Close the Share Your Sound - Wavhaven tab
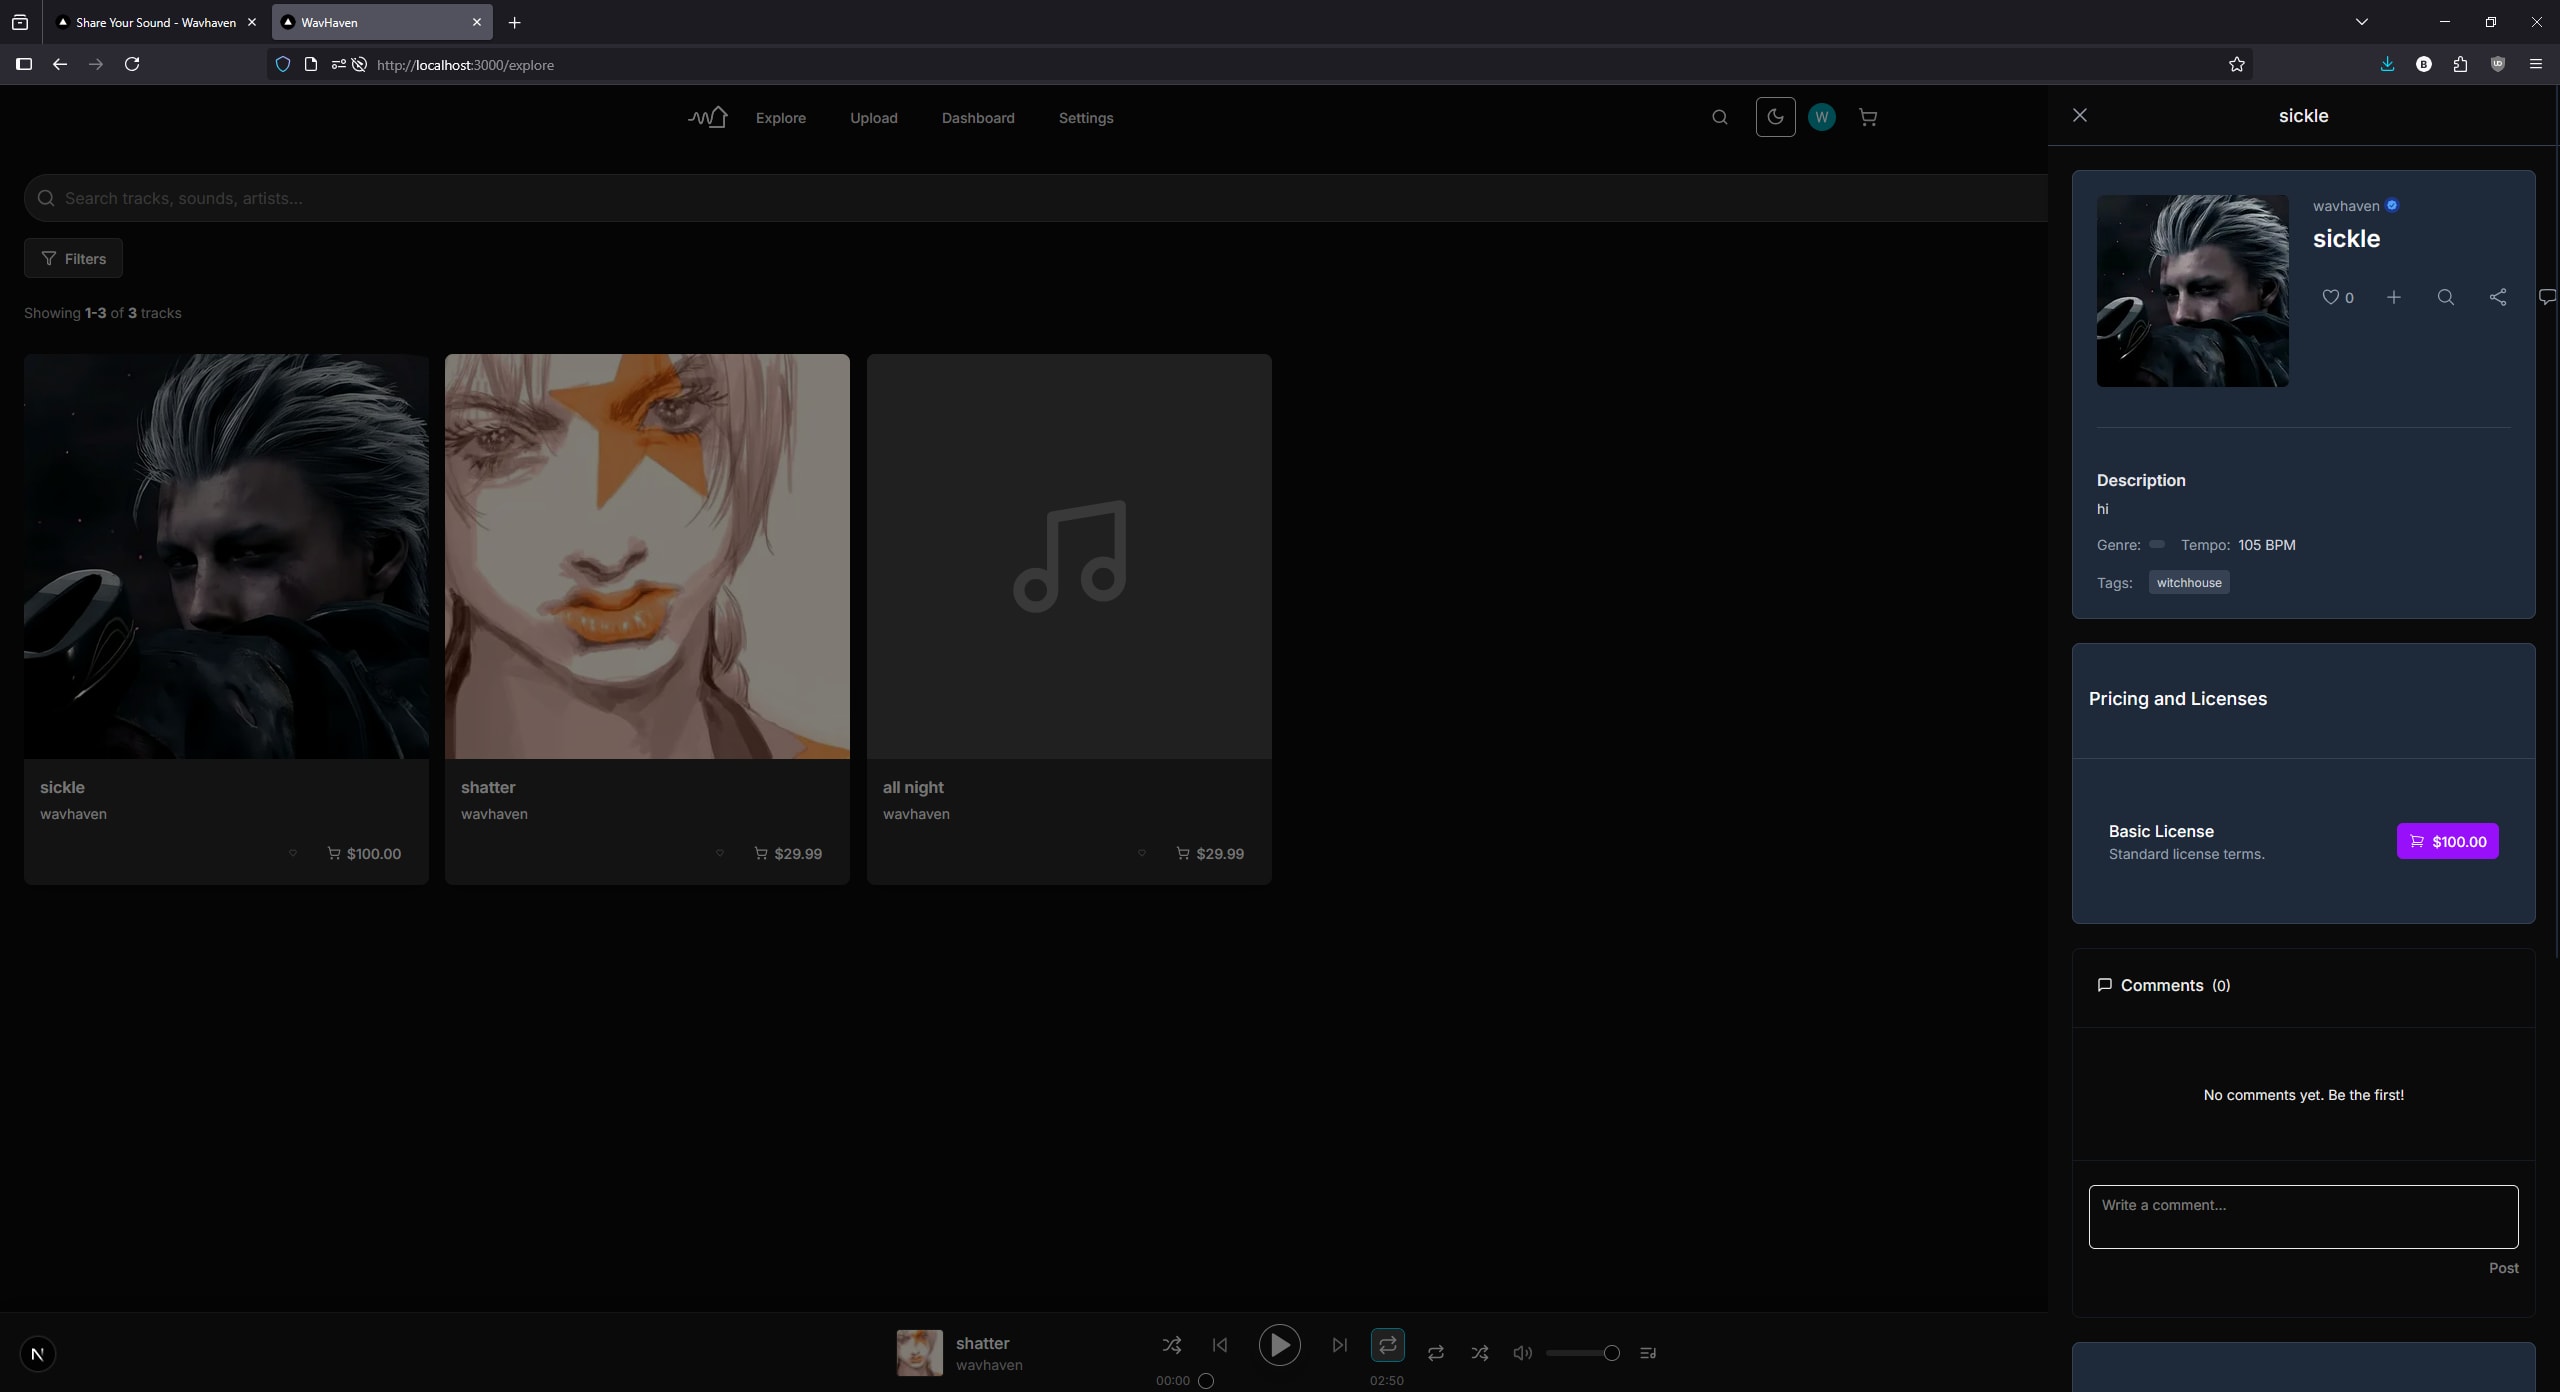Viewport: 2560px width, 1392px height. click(x=252, y=22)
